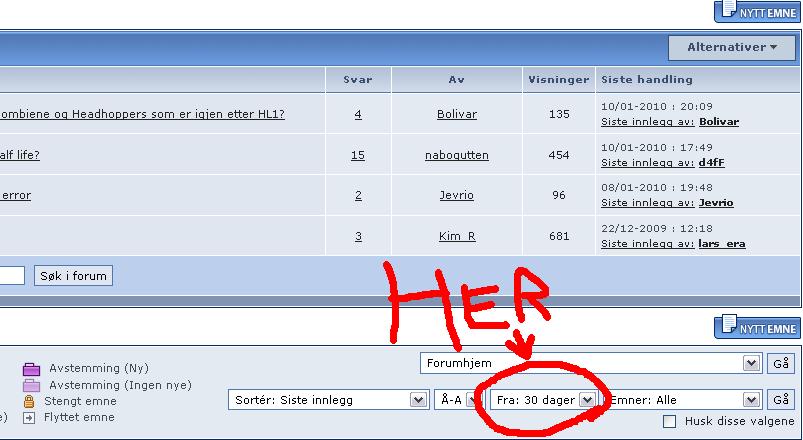Click the date text '22/12-2009 : 12:18'

(657, 228)
